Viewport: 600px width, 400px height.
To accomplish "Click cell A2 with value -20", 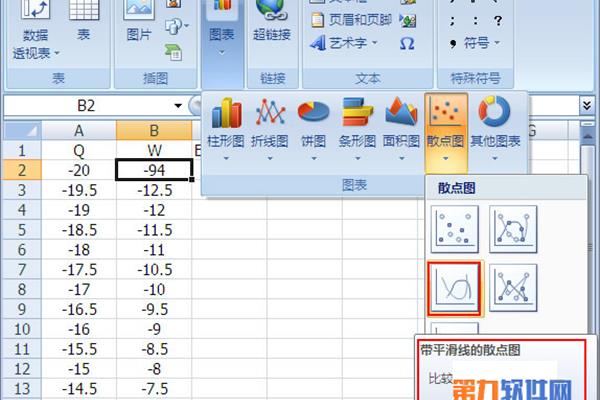I will coord(79,170).
